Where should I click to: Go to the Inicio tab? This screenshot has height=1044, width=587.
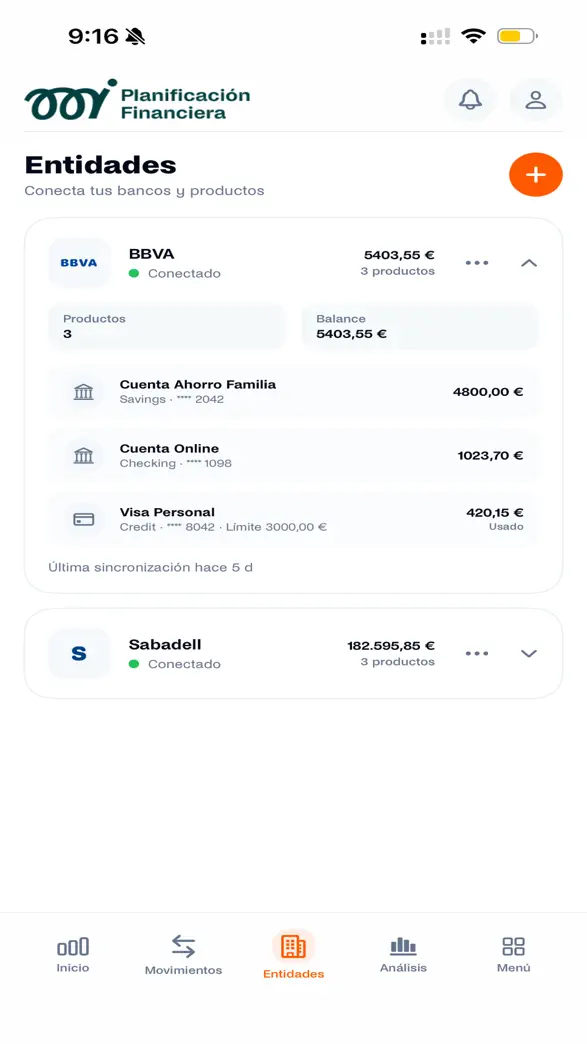pos(73,955)
